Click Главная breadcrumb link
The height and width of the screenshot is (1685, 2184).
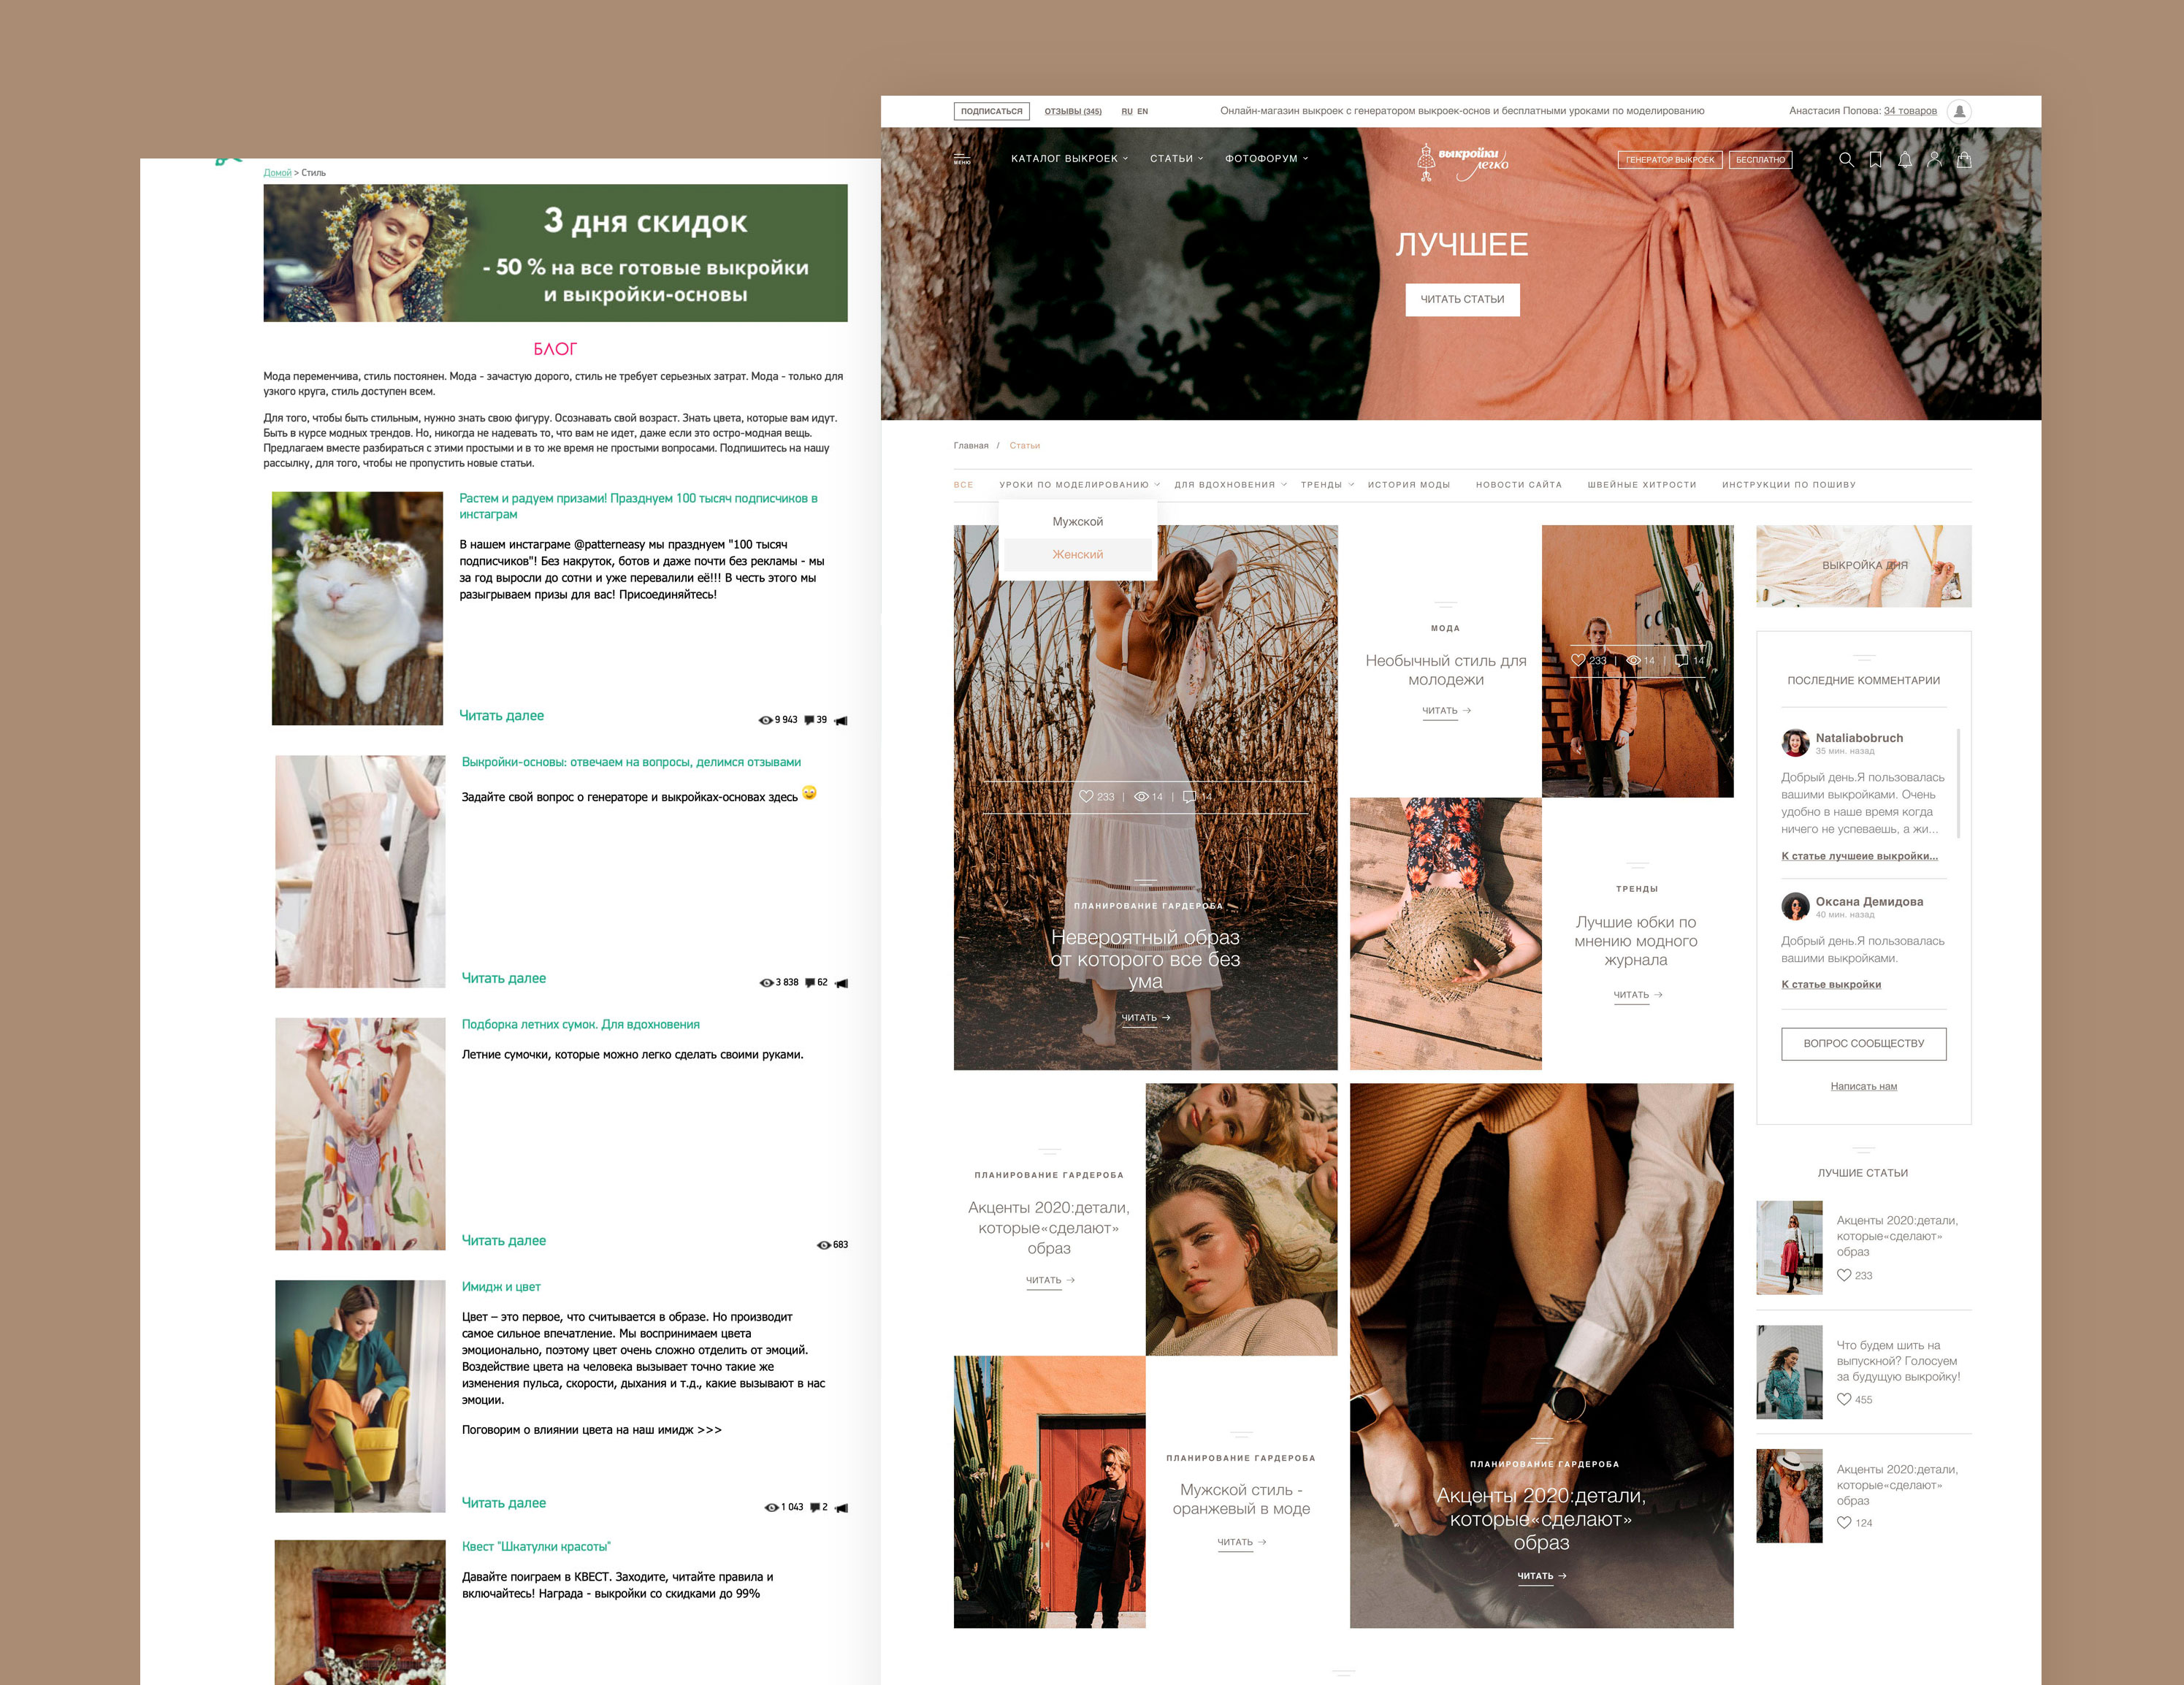pos(970,446)
